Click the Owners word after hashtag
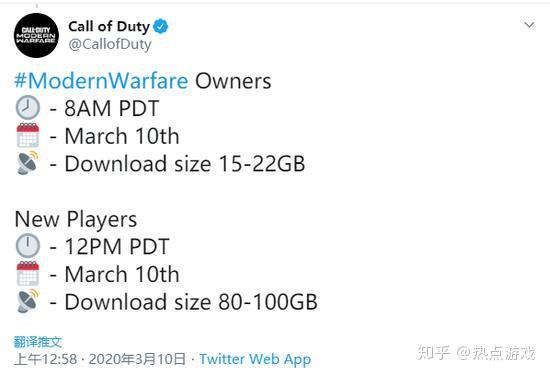This screenshot has height=376, width=550. click(x=233, y=81)
